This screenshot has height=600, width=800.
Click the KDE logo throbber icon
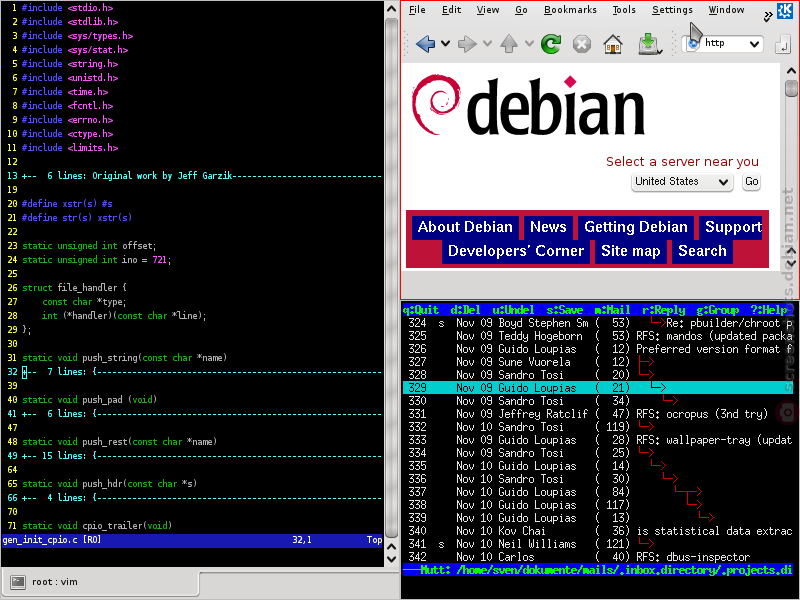pyautogui.click(x=784, y=11)
